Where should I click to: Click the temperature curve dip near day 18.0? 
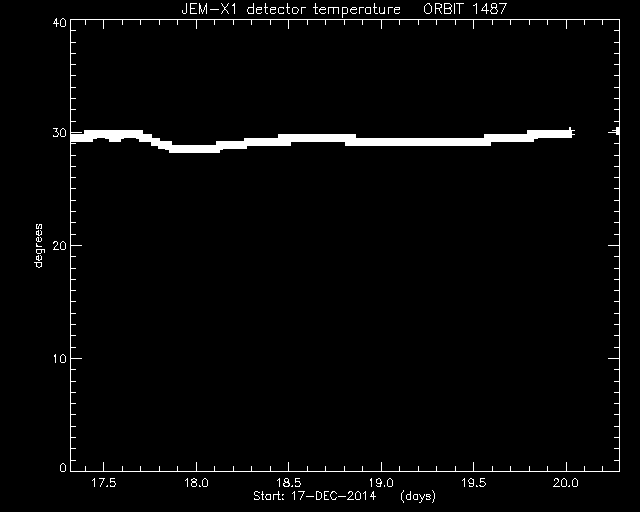194,149
